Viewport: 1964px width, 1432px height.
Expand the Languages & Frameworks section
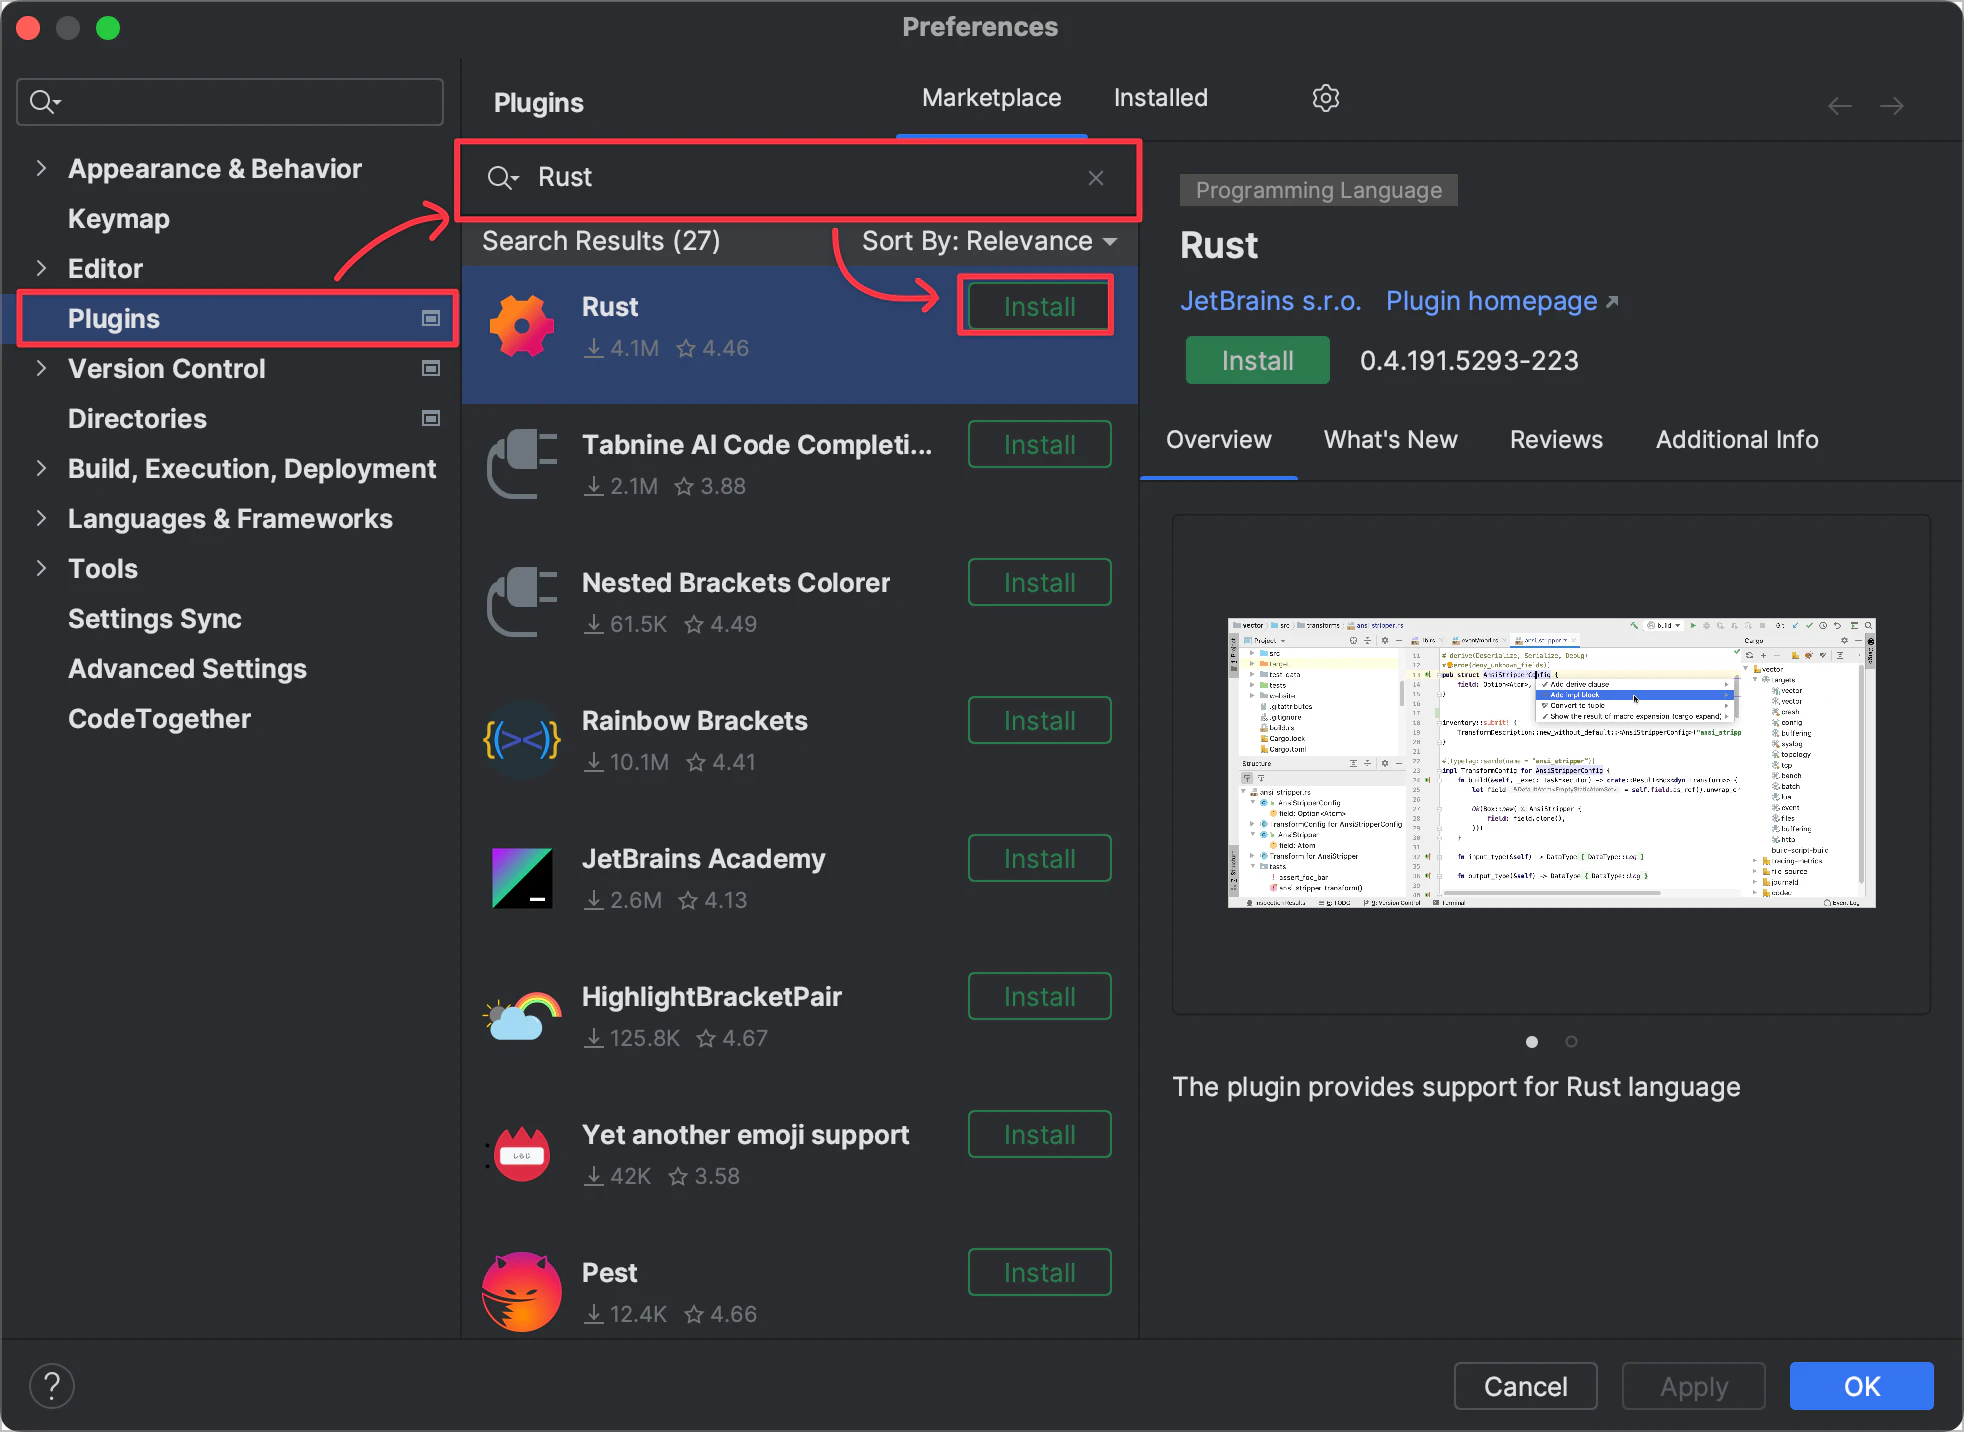[41, 518]
